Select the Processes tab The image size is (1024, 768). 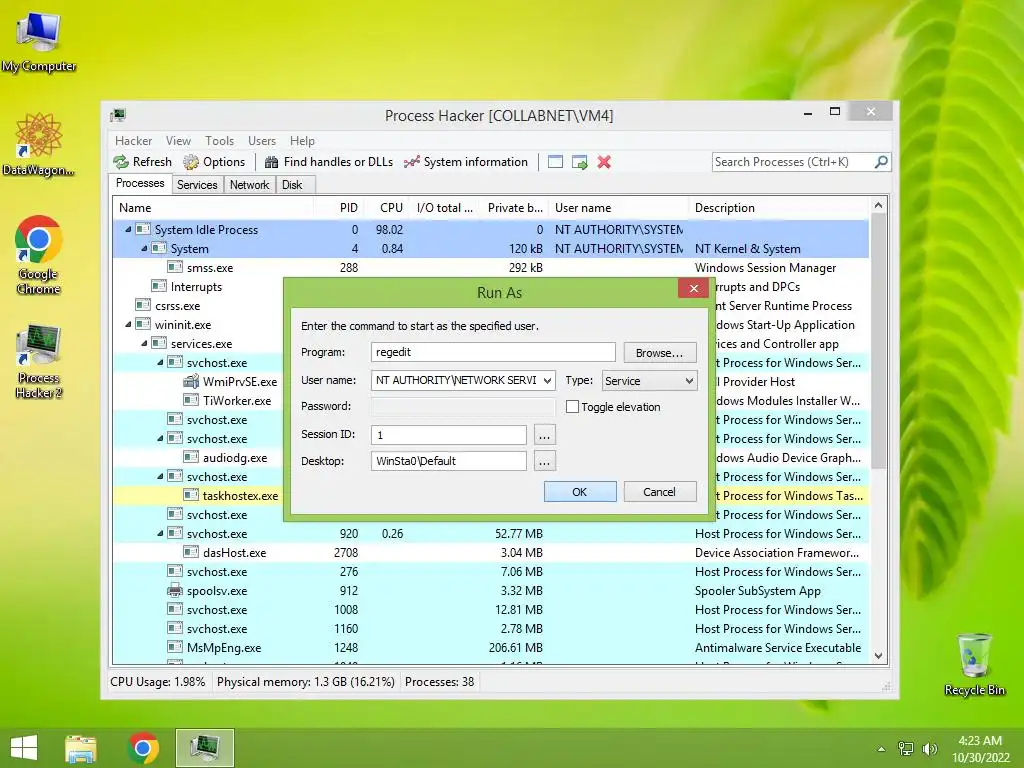(140, 184)
